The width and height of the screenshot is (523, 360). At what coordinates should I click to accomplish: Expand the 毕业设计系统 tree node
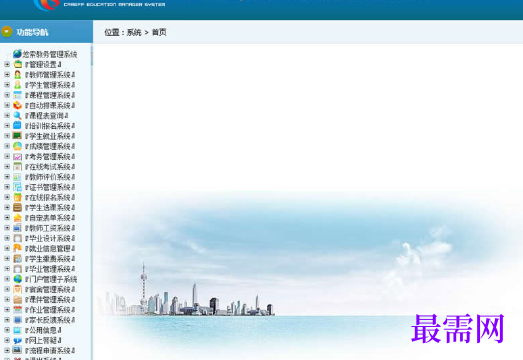coord(7,238)
